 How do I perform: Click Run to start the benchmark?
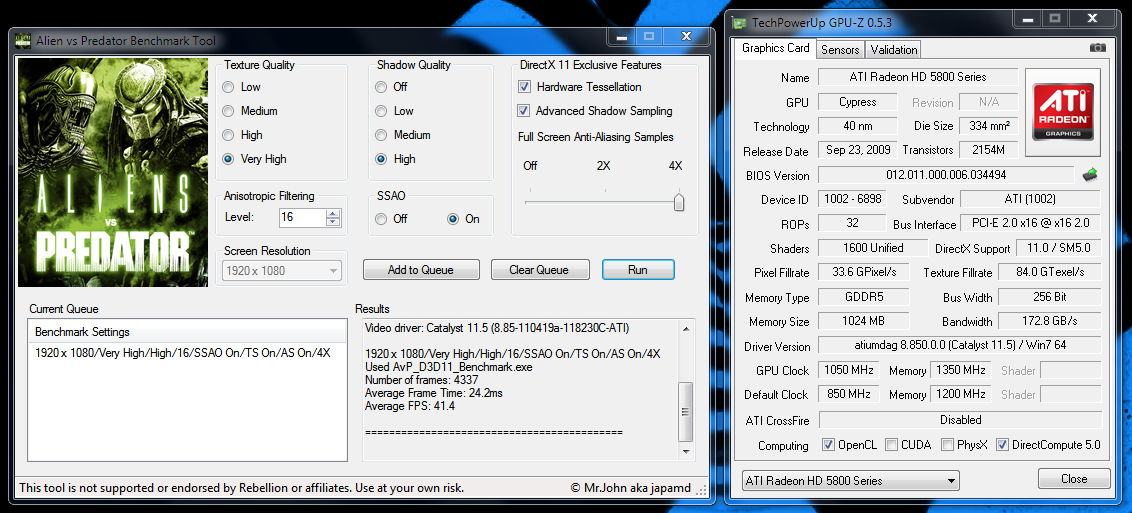tap(638, 270)
